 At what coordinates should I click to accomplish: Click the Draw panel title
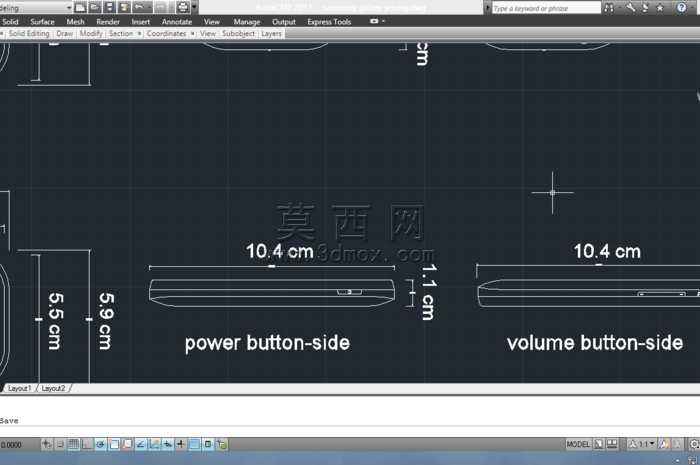click(x=65, y=33)
